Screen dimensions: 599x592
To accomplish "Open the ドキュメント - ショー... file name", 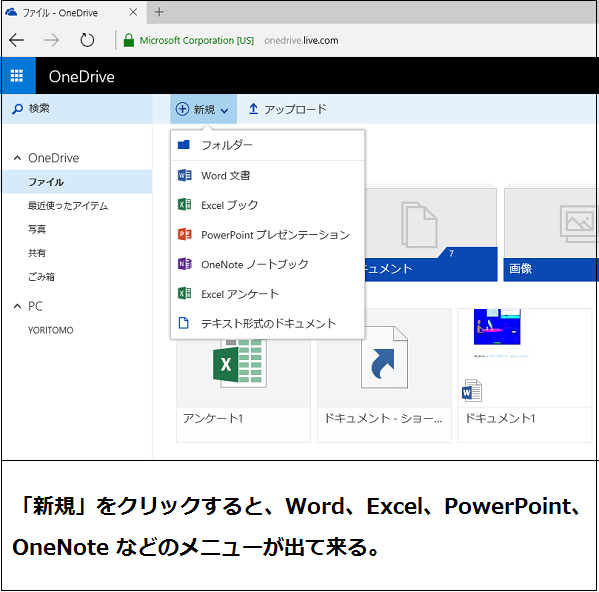I will pyautogui.click(x=383, y=419).
